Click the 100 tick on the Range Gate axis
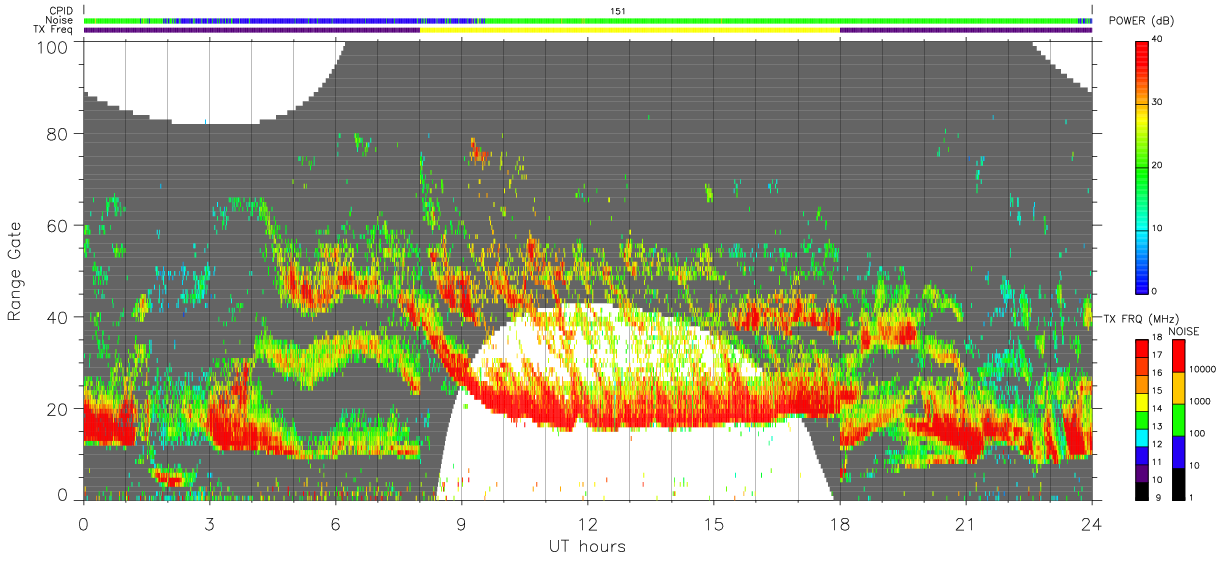This screenshot has width=1228, height=567. click(51, 47)
